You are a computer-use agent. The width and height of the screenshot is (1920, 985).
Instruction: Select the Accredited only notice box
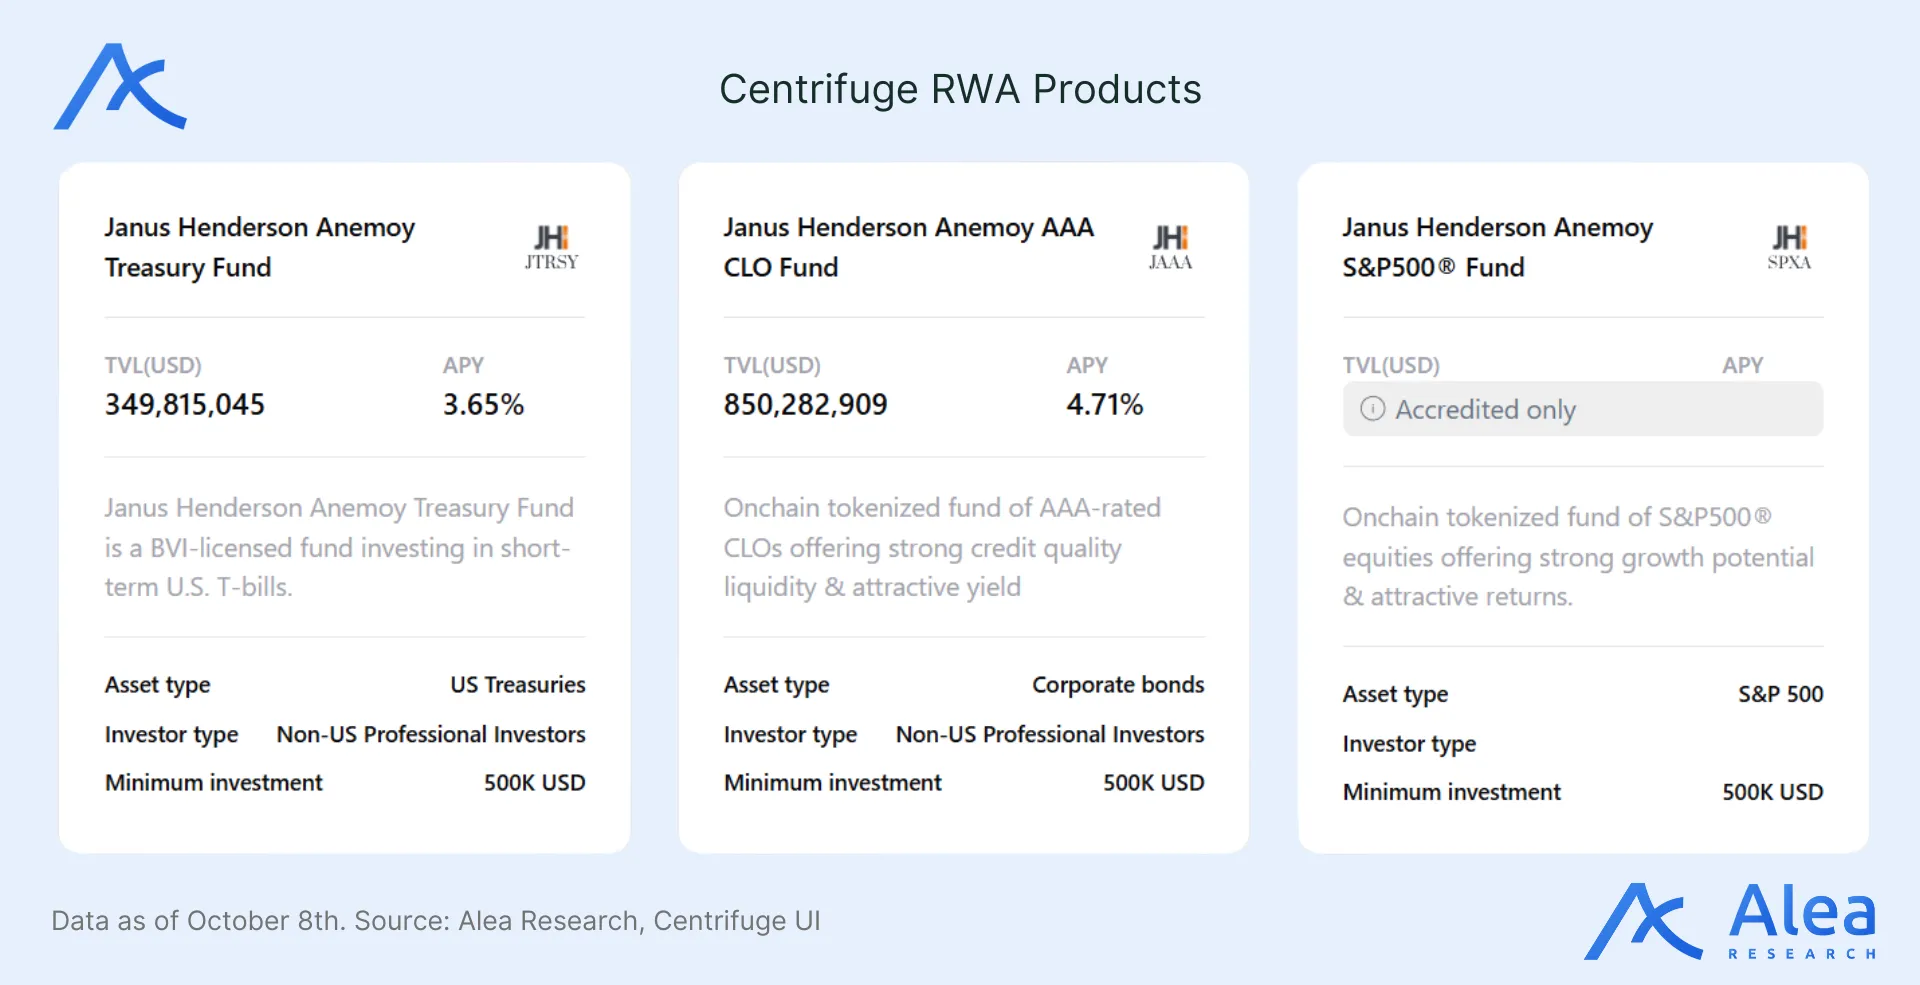(1582, 409)
